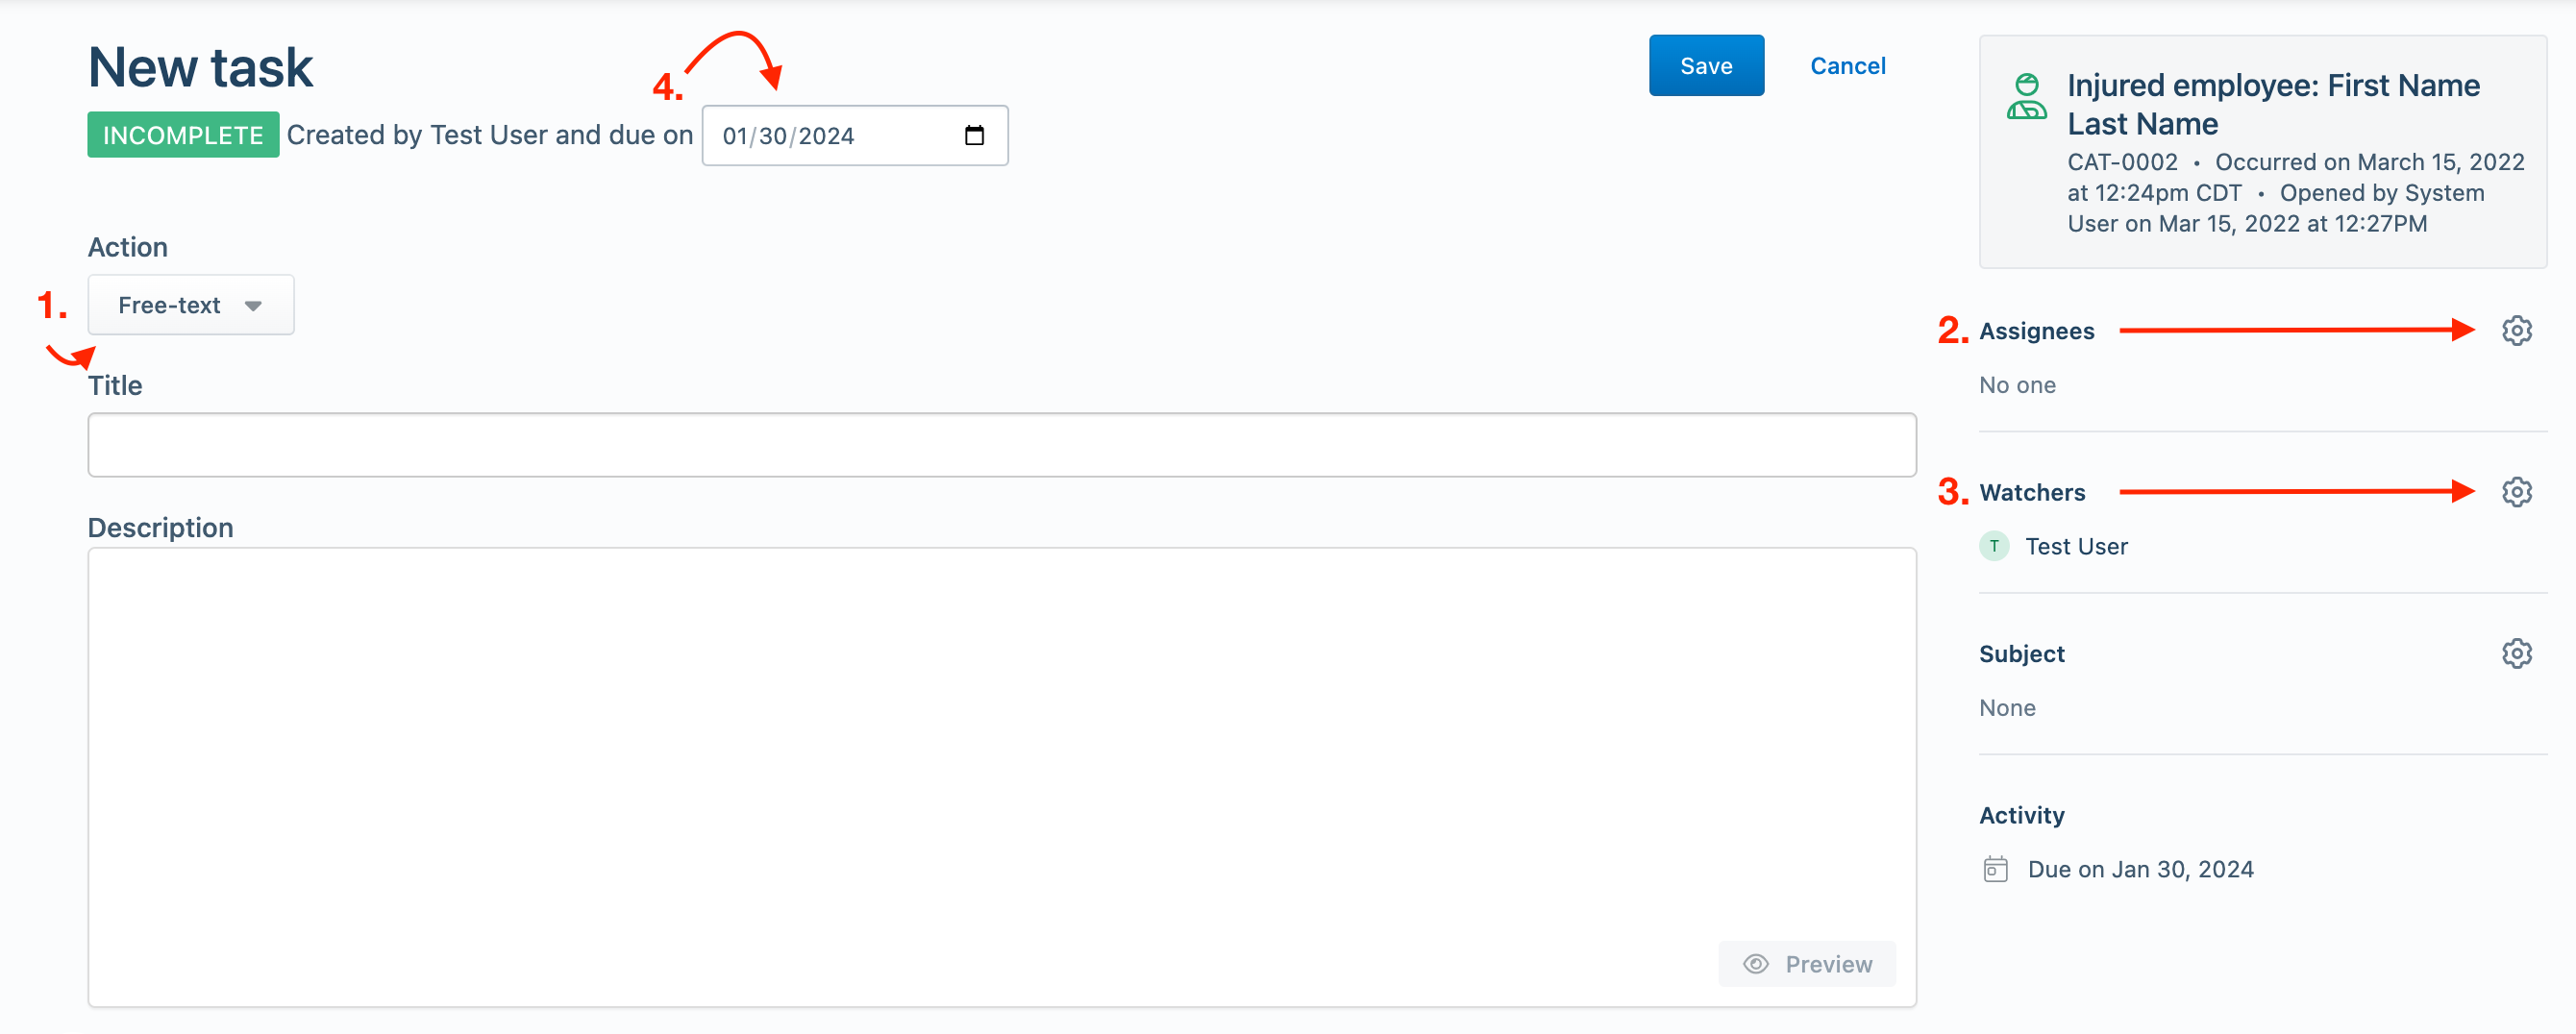The height and width of the screenshot is (1034, 2576).
Task: Click the calendar icon next to Due on Jan 30
Action: point(1995,870)
